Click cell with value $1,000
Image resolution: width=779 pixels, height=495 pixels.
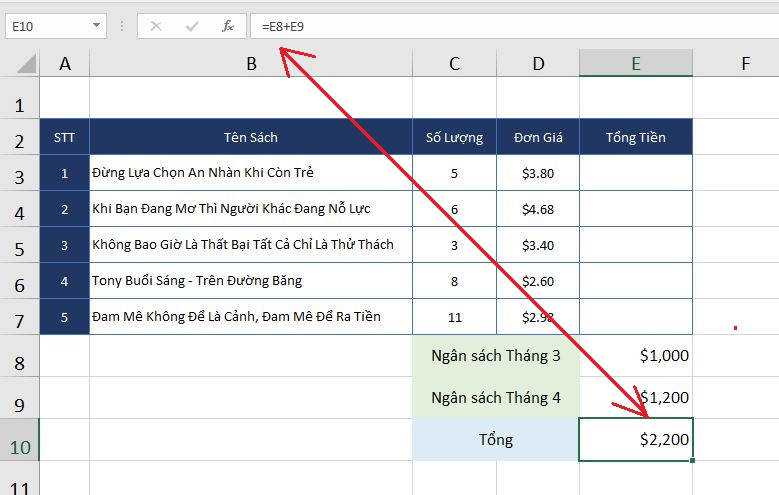(636, 356)
